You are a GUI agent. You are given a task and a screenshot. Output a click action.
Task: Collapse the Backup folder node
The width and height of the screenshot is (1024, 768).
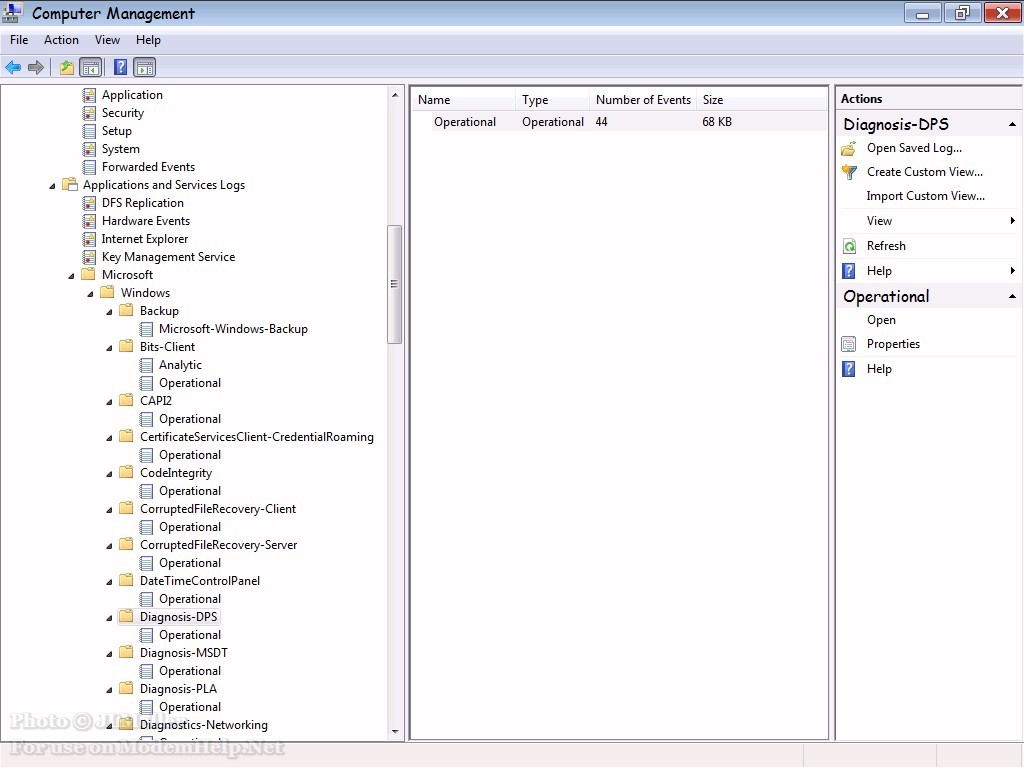click(109, 312)
